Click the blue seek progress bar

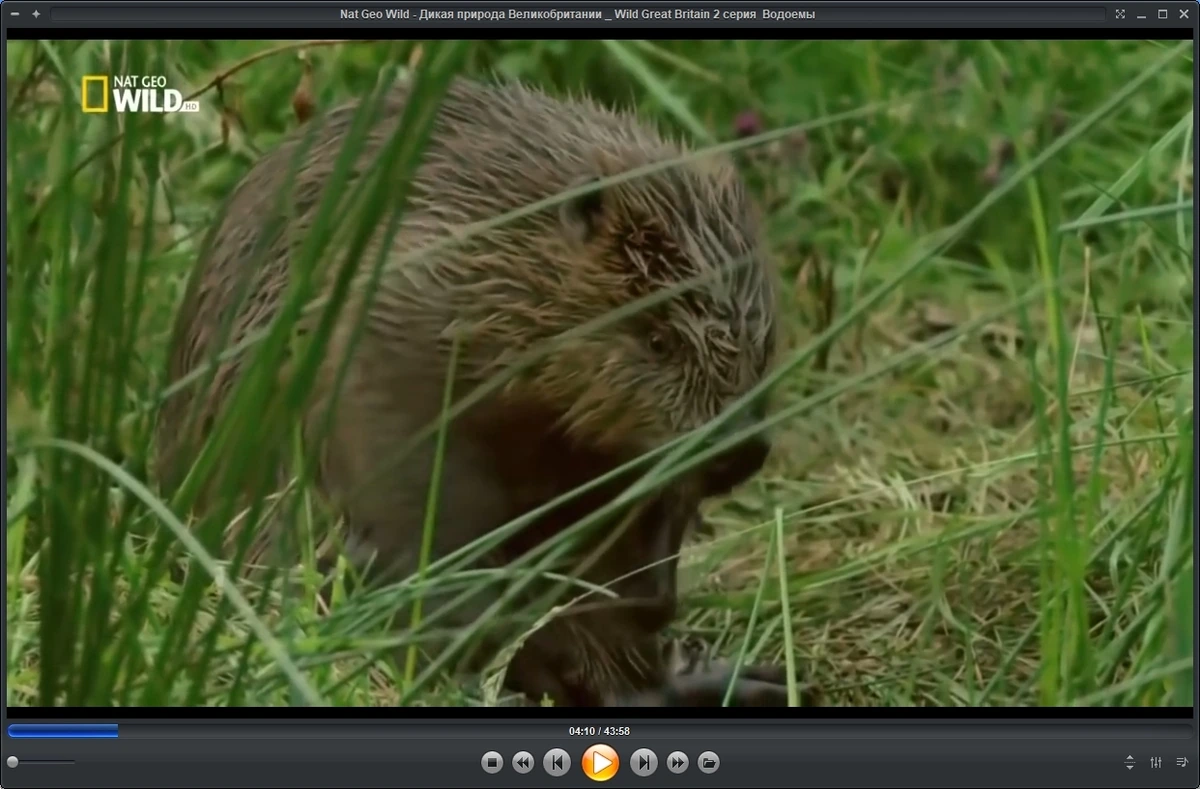pos(63,731)
